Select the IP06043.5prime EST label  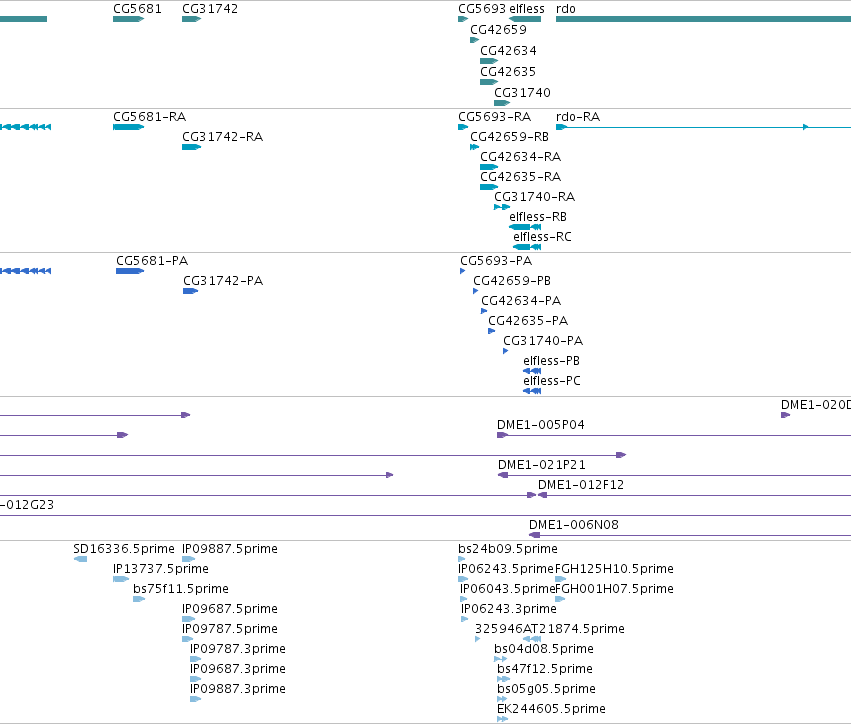tap(507, 589)
